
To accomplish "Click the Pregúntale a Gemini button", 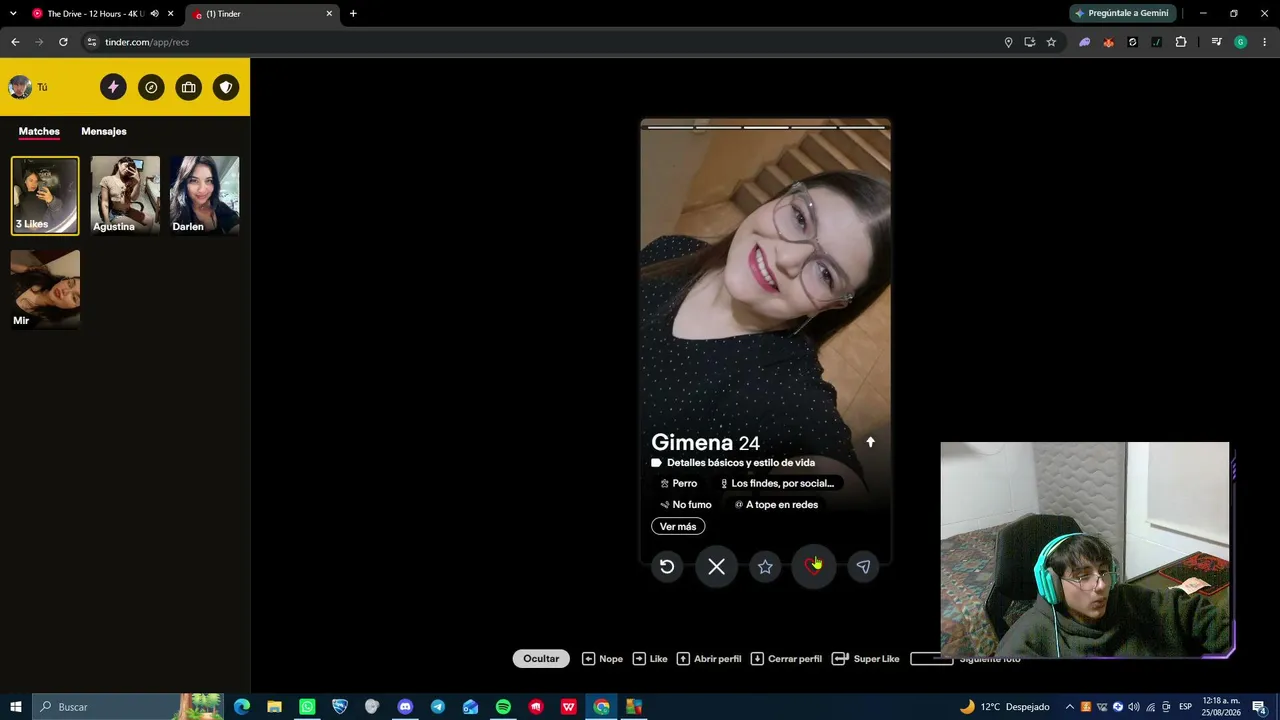I will pyautogui.click(x=1121, y=14).
